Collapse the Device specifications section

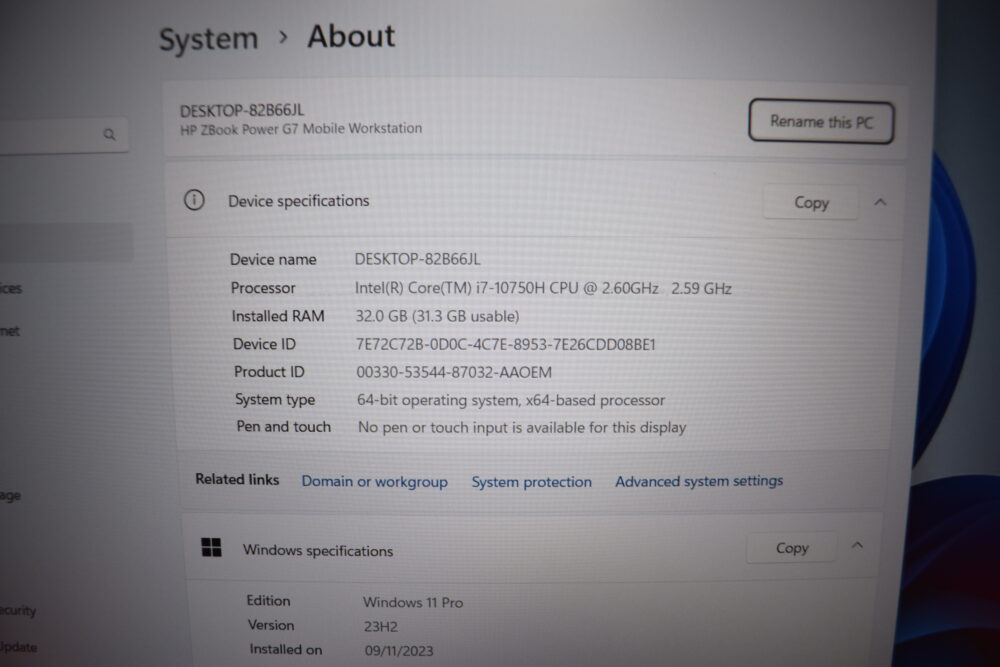pyautogui.click(x=880, y=202)
